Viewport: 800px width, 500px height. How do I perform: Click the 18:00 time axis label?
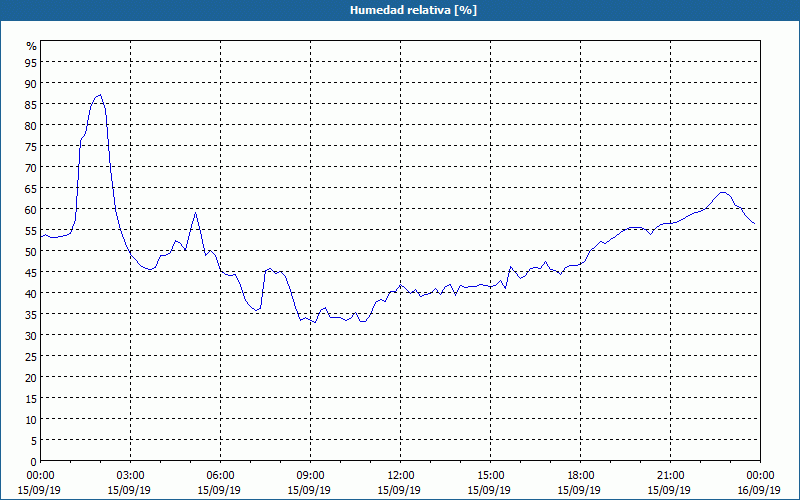581,476
